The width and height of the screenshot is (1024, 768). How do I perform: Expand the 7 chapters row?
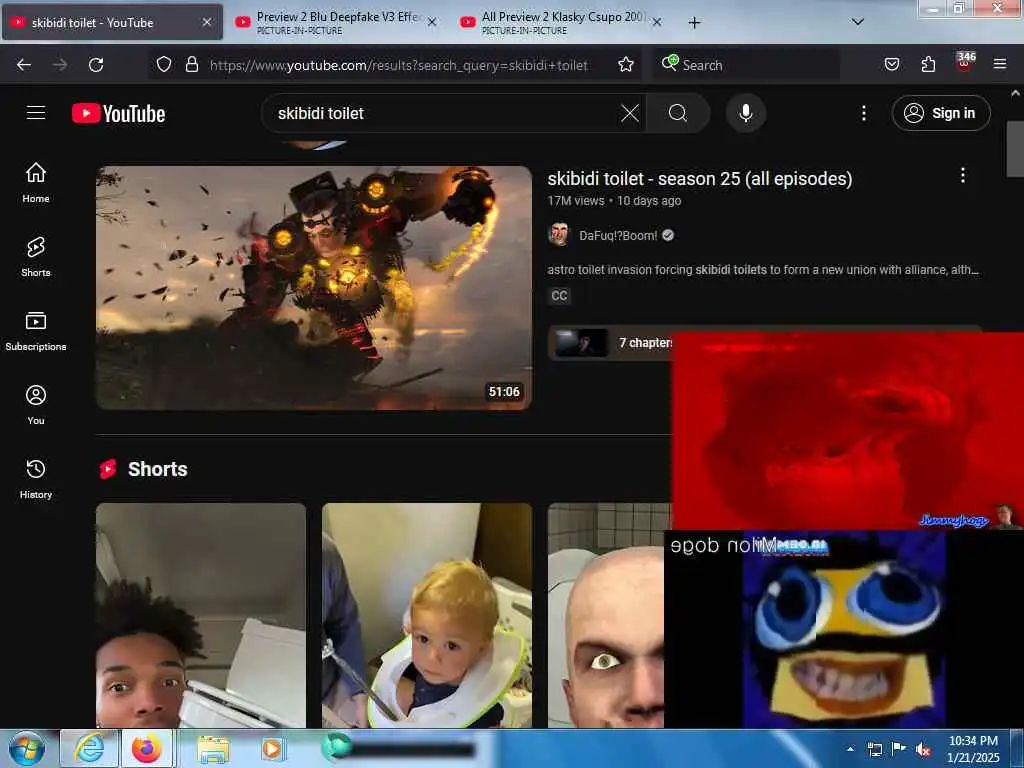point(610,343)
